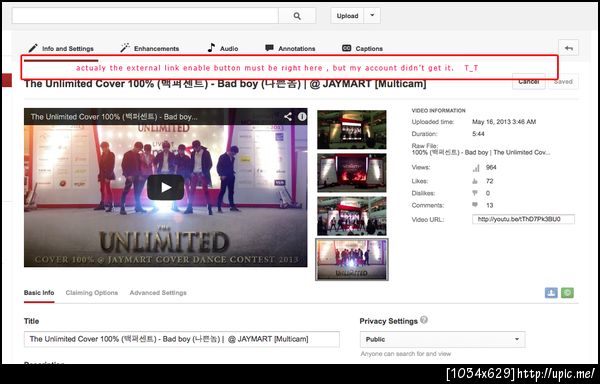
Task: Open the dropdown arrow beside Upload
Action: 372,16
